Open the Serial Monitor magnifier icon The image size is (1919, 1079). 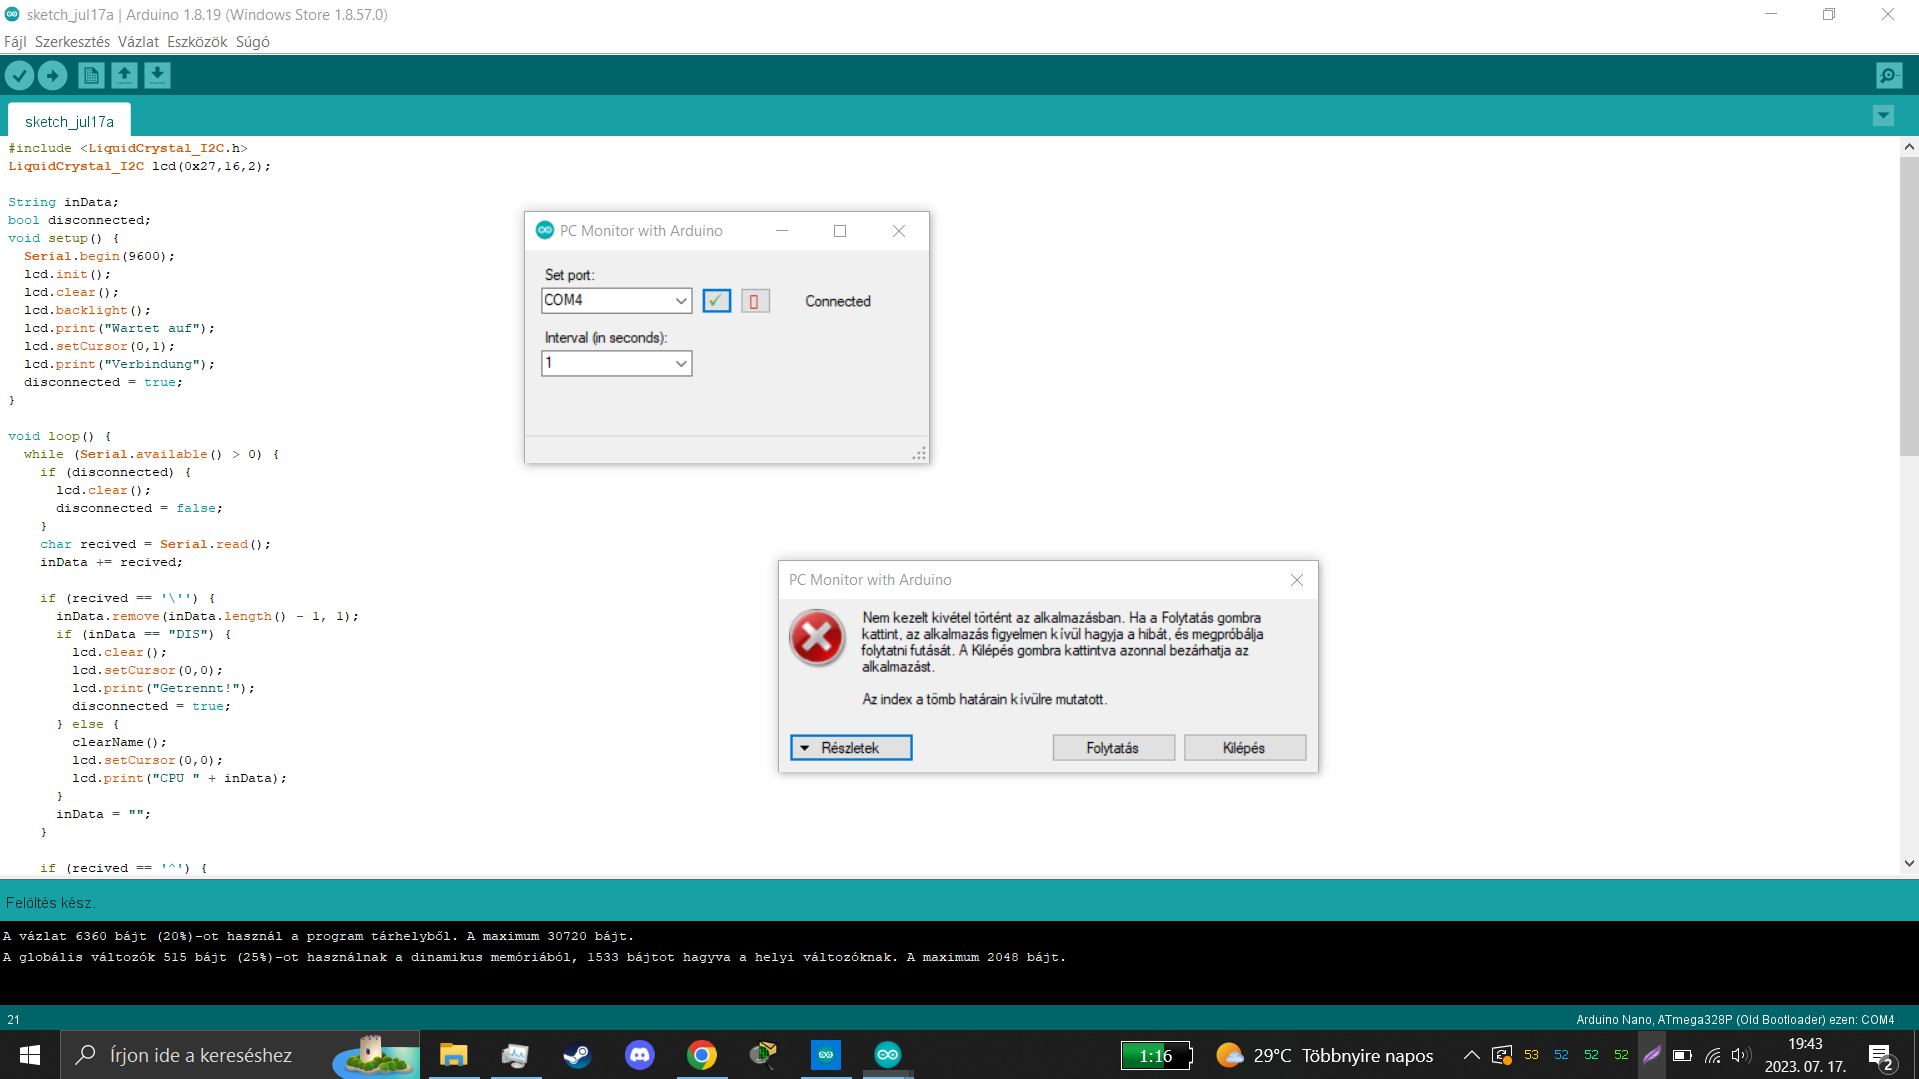(1889, 75)
